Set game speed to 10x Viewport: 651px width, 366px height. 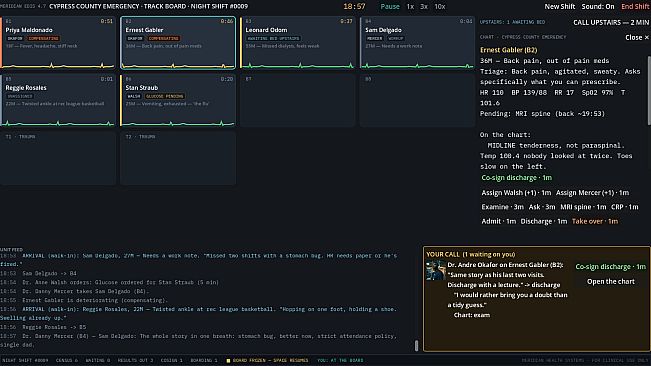coord(440,7)
